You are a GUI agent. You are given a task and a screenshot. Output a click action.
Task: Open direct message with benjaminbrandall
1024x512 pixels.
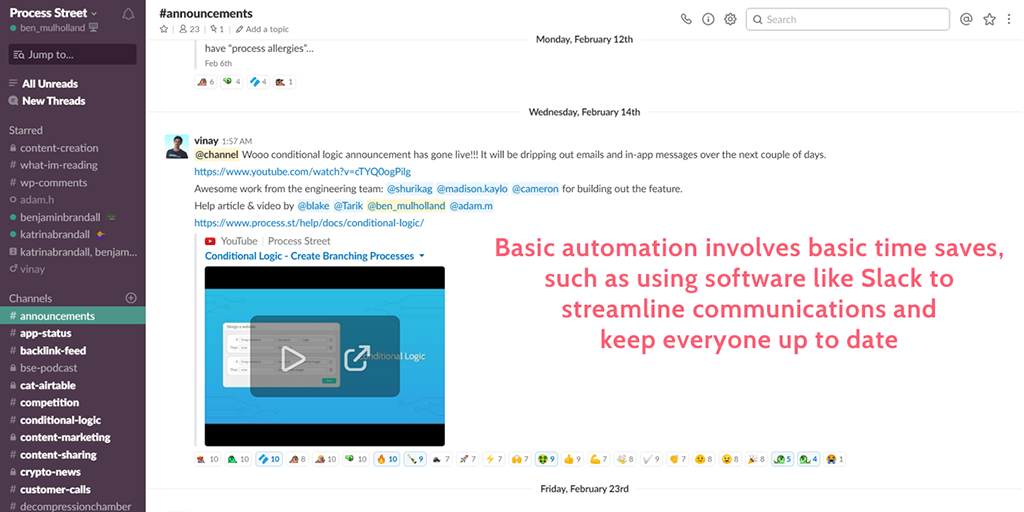(62, 217)
